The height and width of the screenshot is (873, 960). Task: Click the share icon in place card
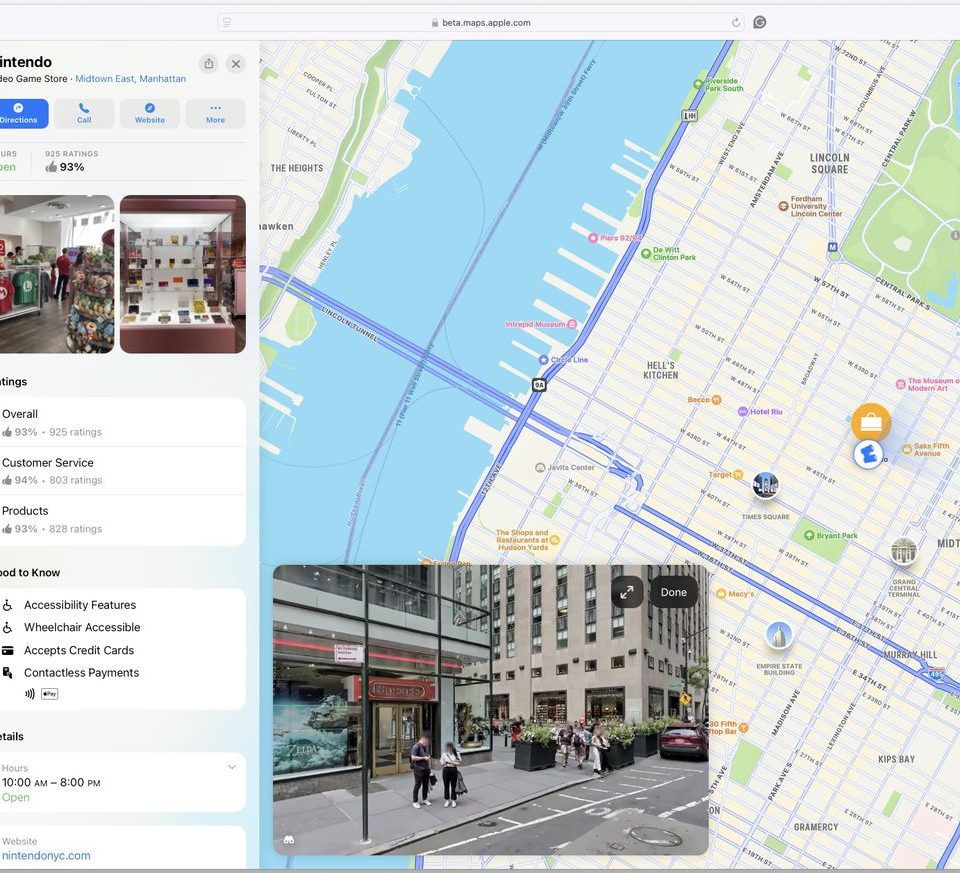208,64
